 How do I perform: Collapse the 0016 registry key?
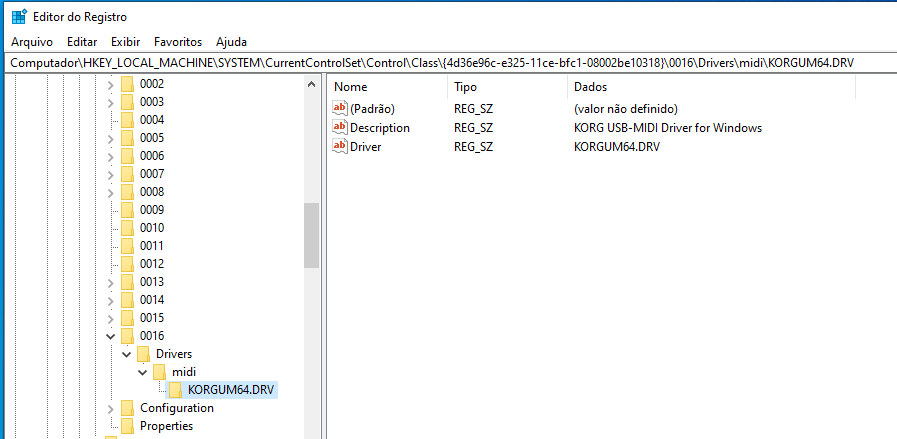tap(110, 336)
